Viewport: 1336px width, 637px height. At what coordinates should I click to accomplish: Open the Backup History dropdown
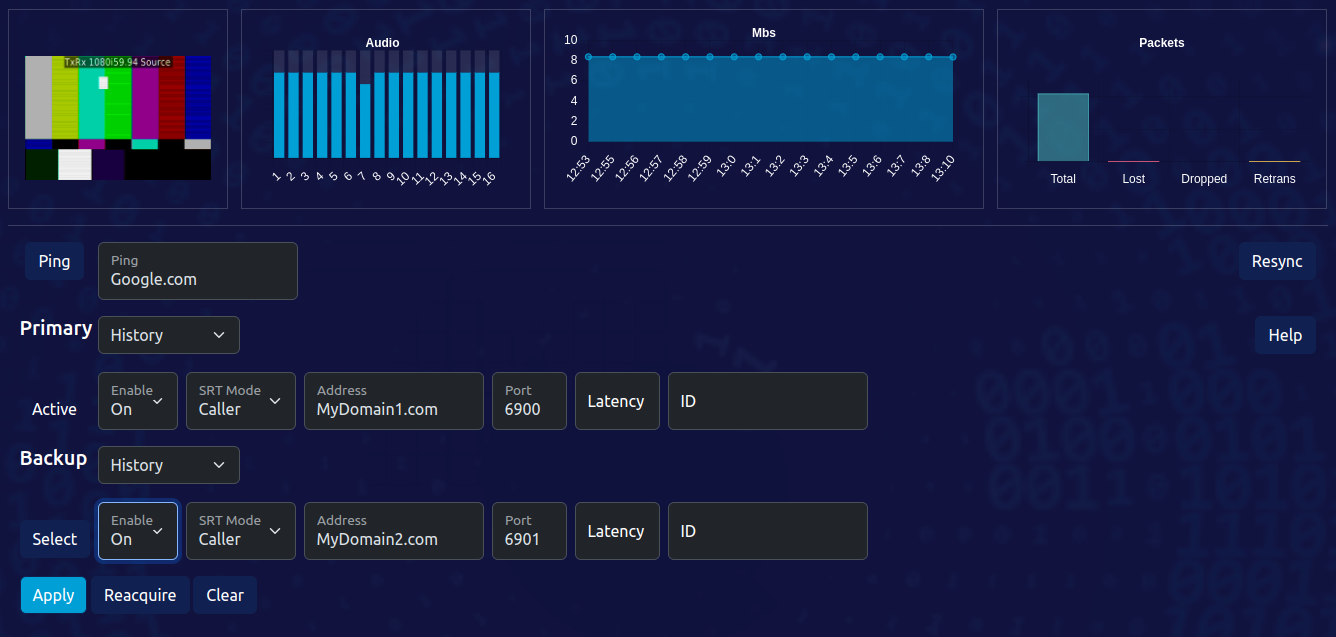click(168, 465)
